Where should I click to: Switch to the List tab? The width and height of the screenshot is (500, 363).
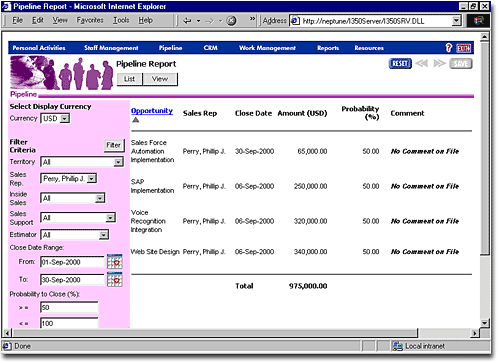coord(130,79)
